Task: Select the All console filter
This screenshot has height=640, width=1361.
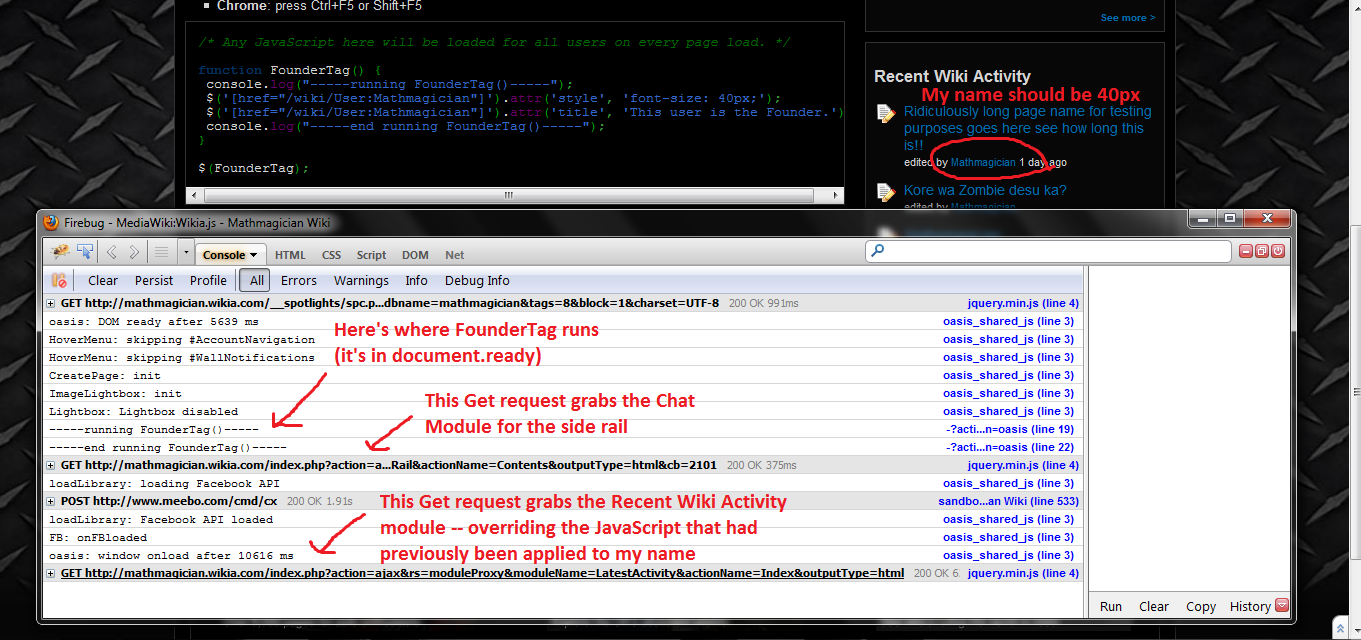Action: click(x=257, y=281)
